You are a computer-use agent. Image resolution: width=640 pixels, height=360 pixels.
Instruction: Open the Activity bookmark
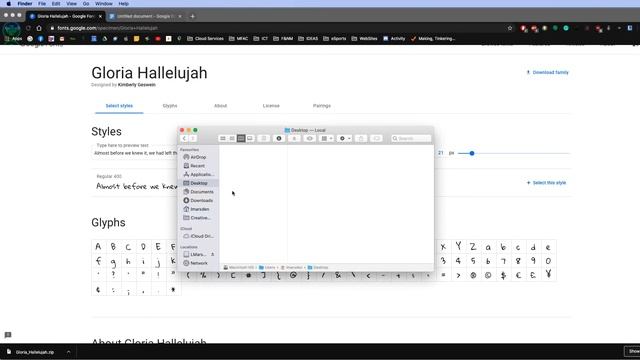pyautogui.click(x=394, y=39)
